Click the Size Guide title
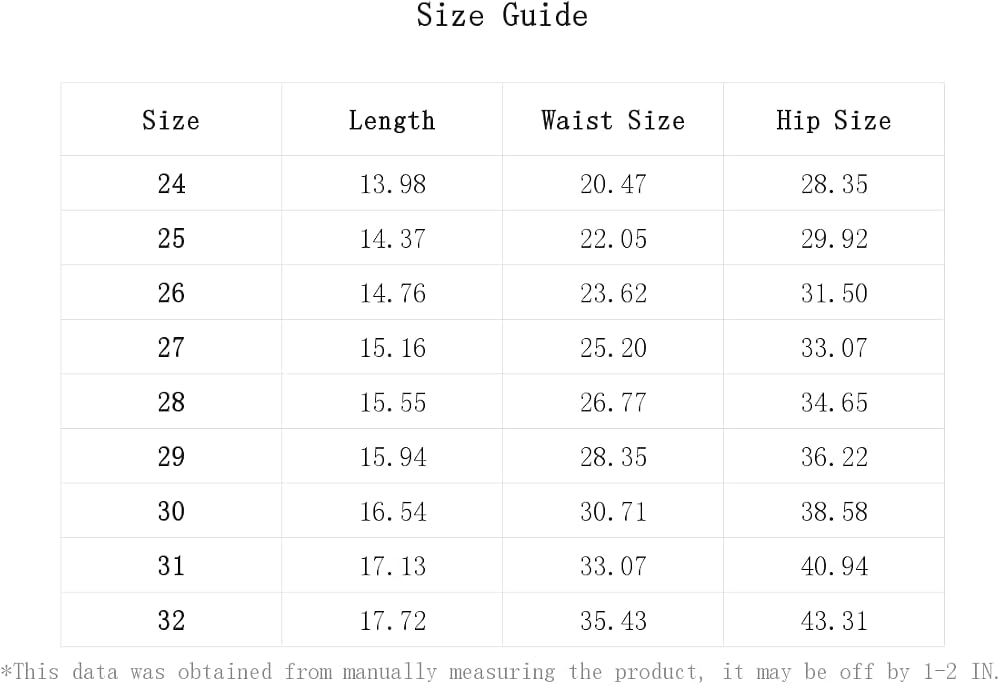 coord(502,15)
